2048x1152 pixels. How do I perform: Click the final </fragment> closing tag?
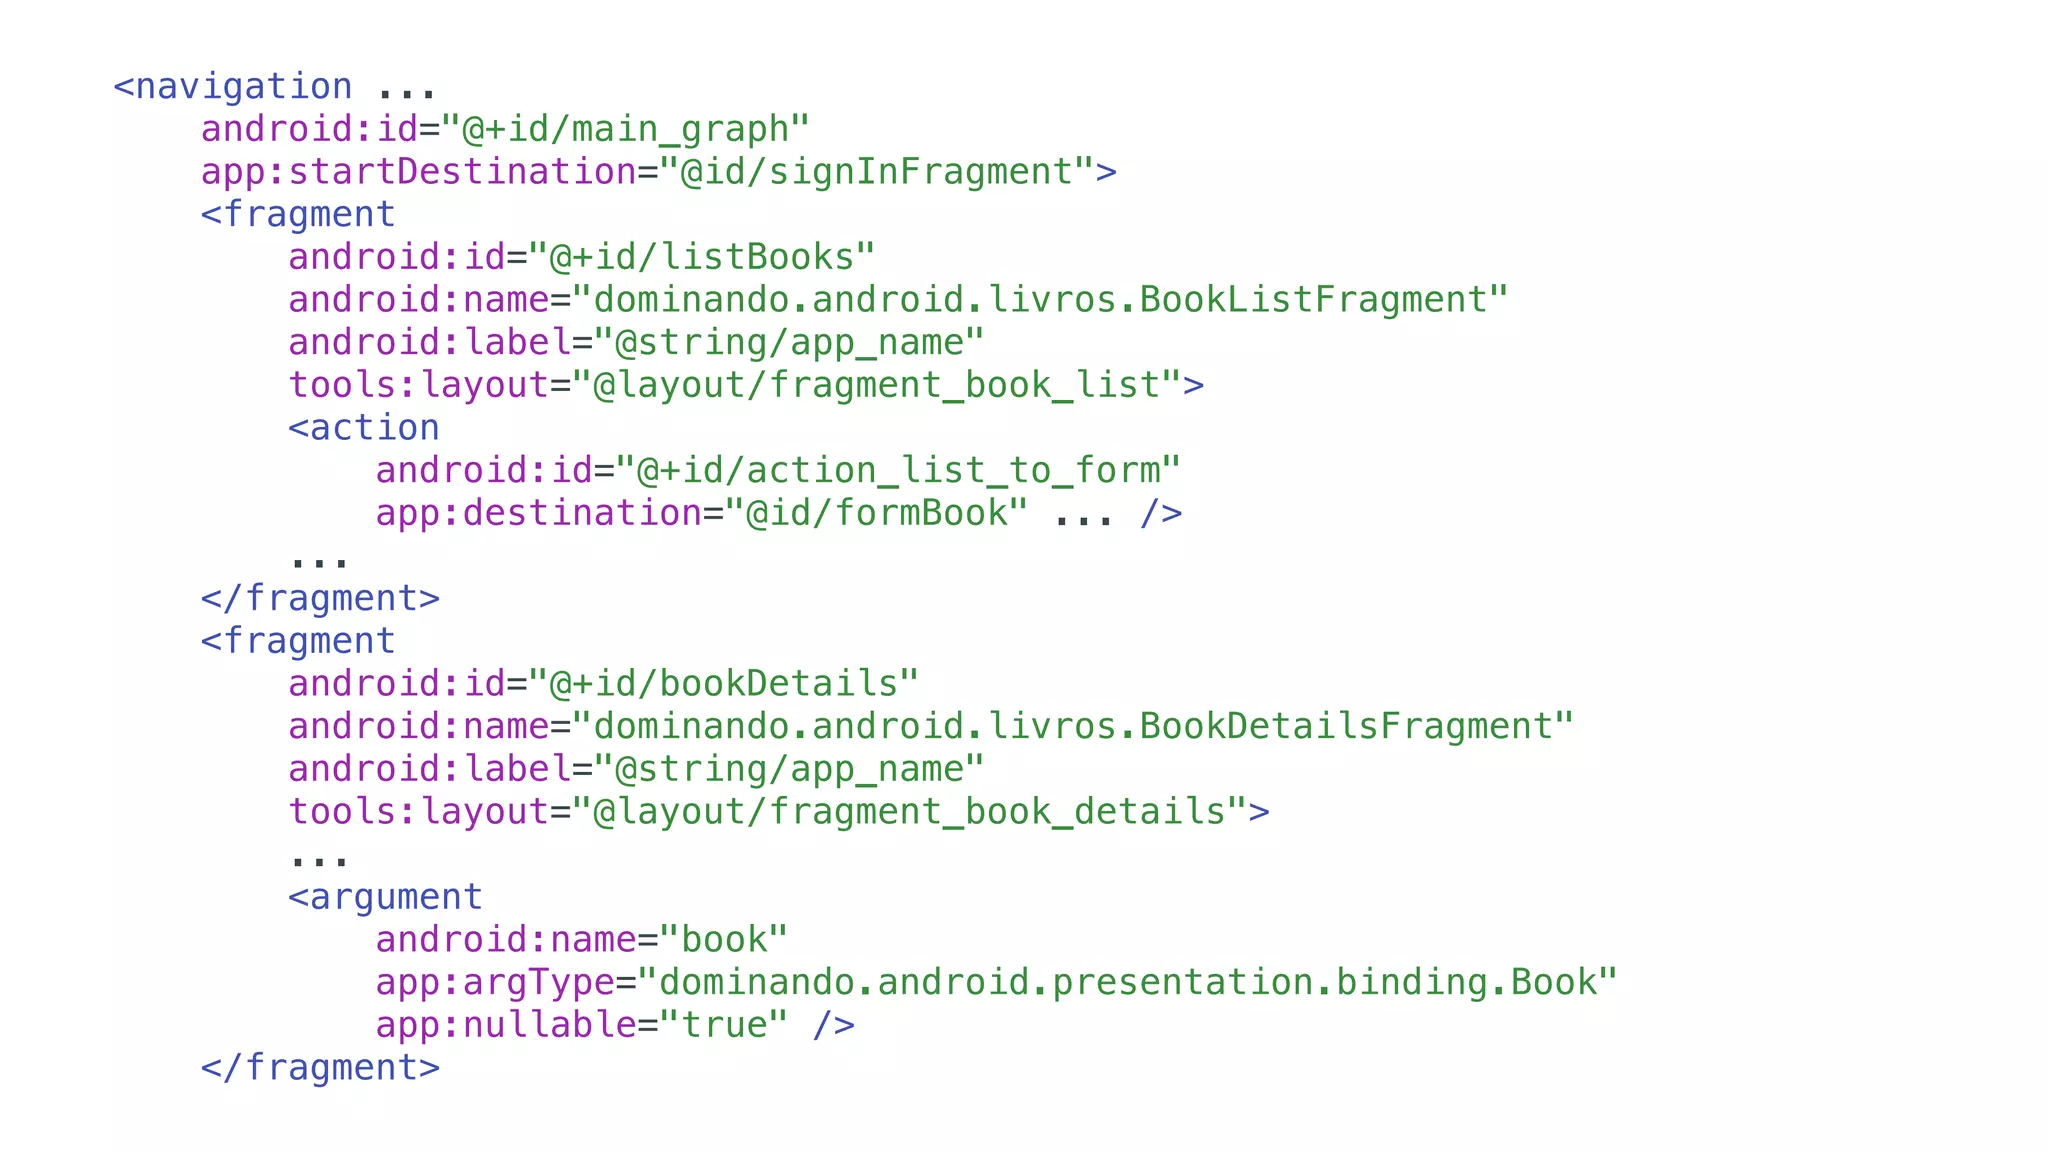coord(320,1068)
